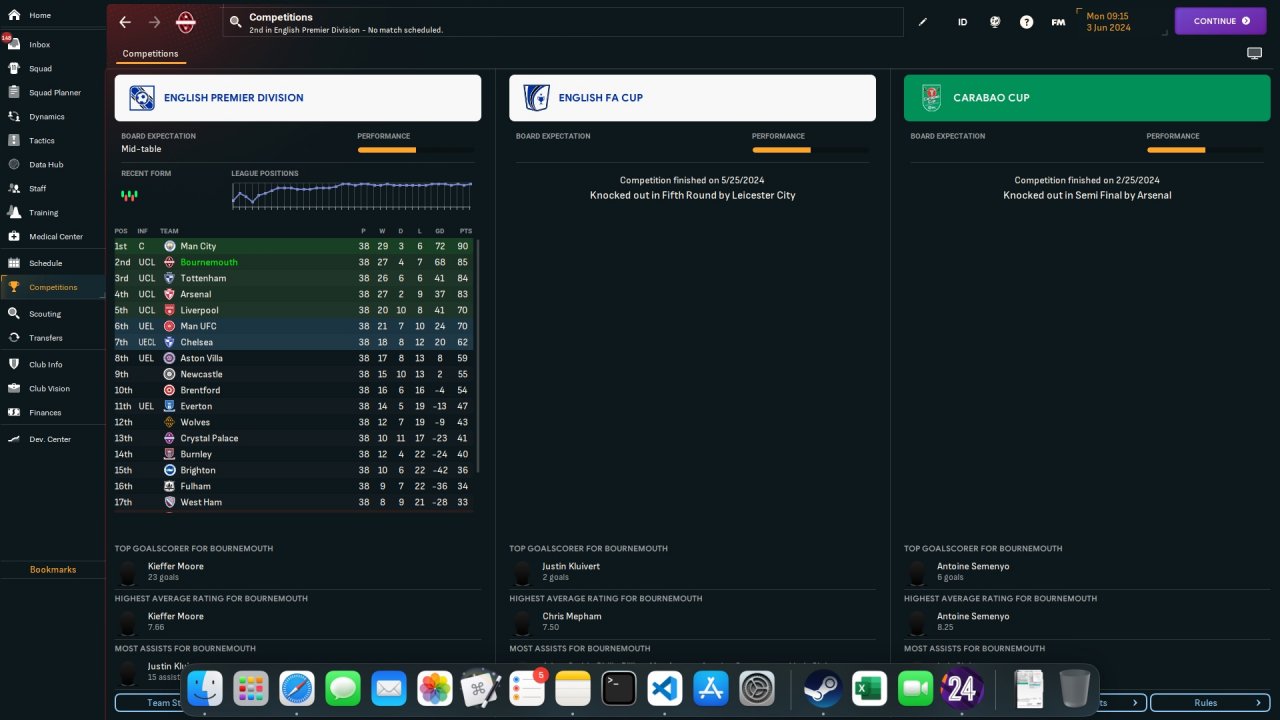The image size is (1280, 720).
Task: Open Tactics in the sidebar
Action: click(x=53, y=141)
